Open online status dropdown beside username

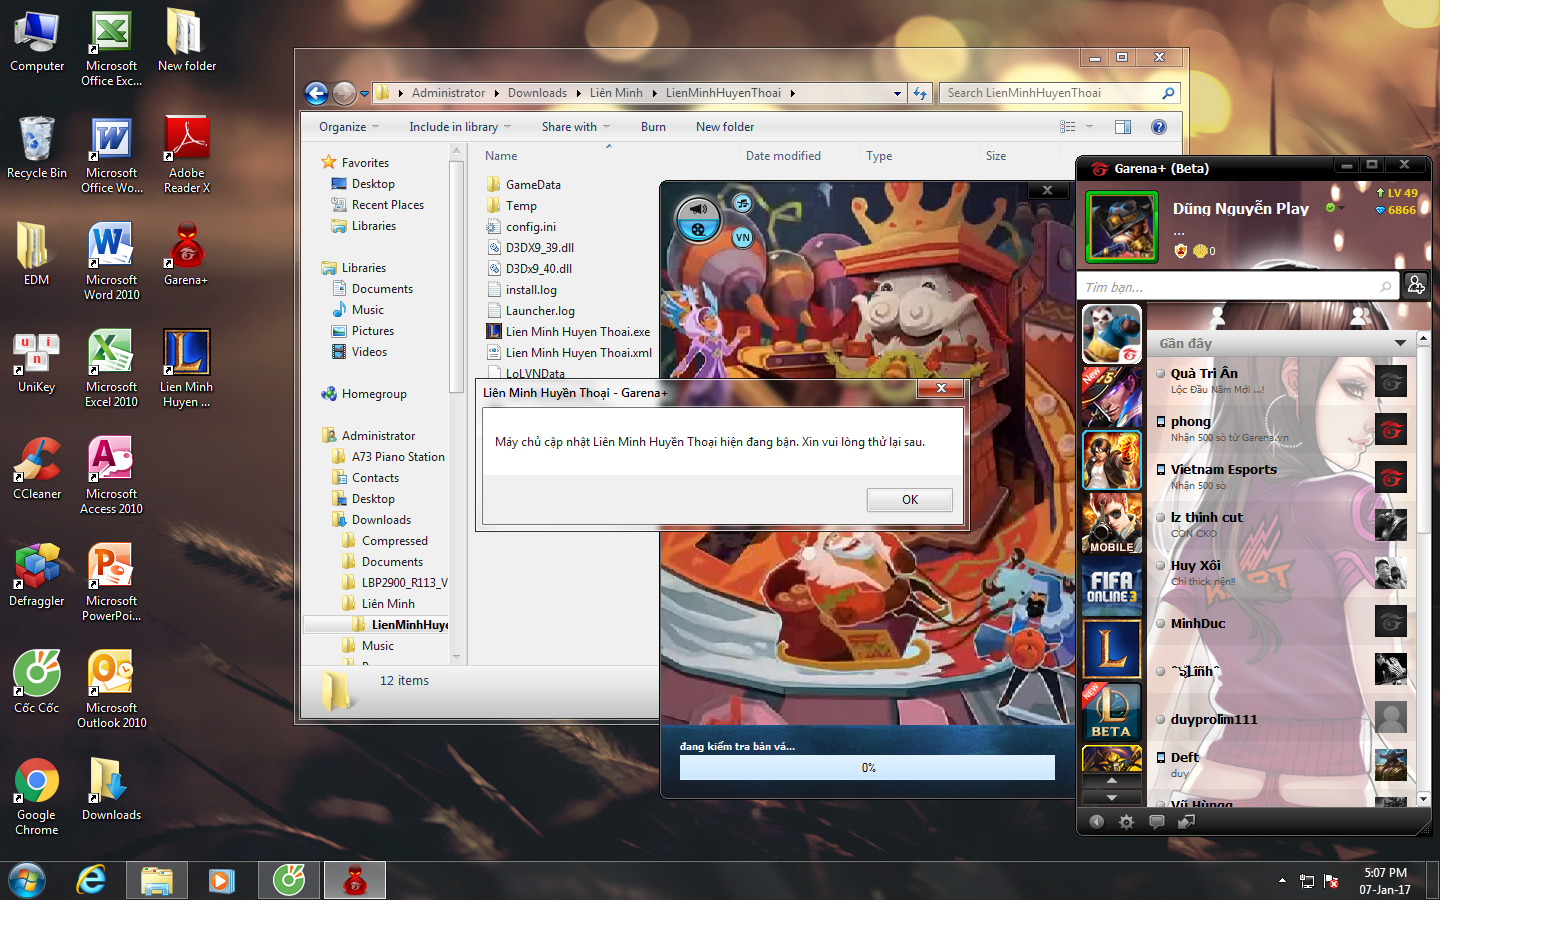(1335, 208)
